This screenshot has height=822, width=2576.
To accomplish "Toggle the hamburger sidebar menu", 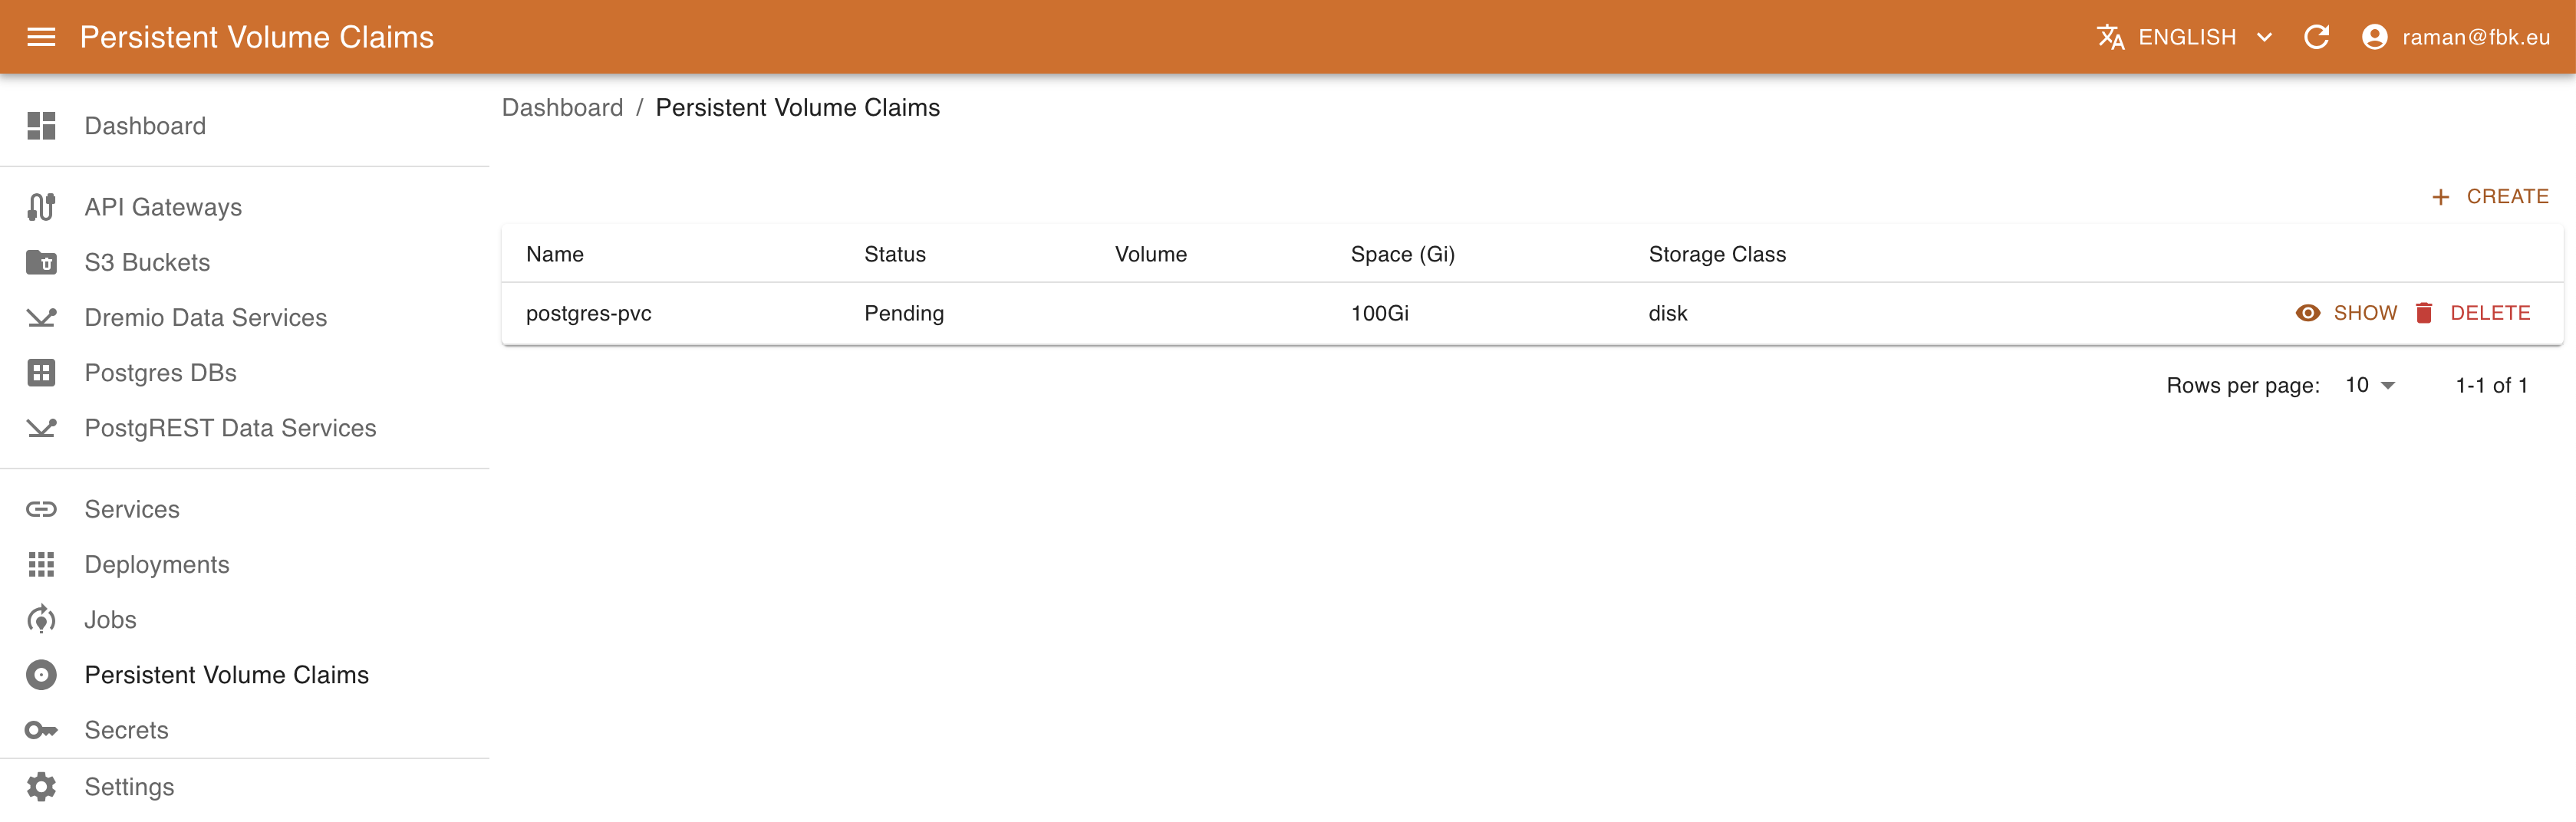I will 41,37.
